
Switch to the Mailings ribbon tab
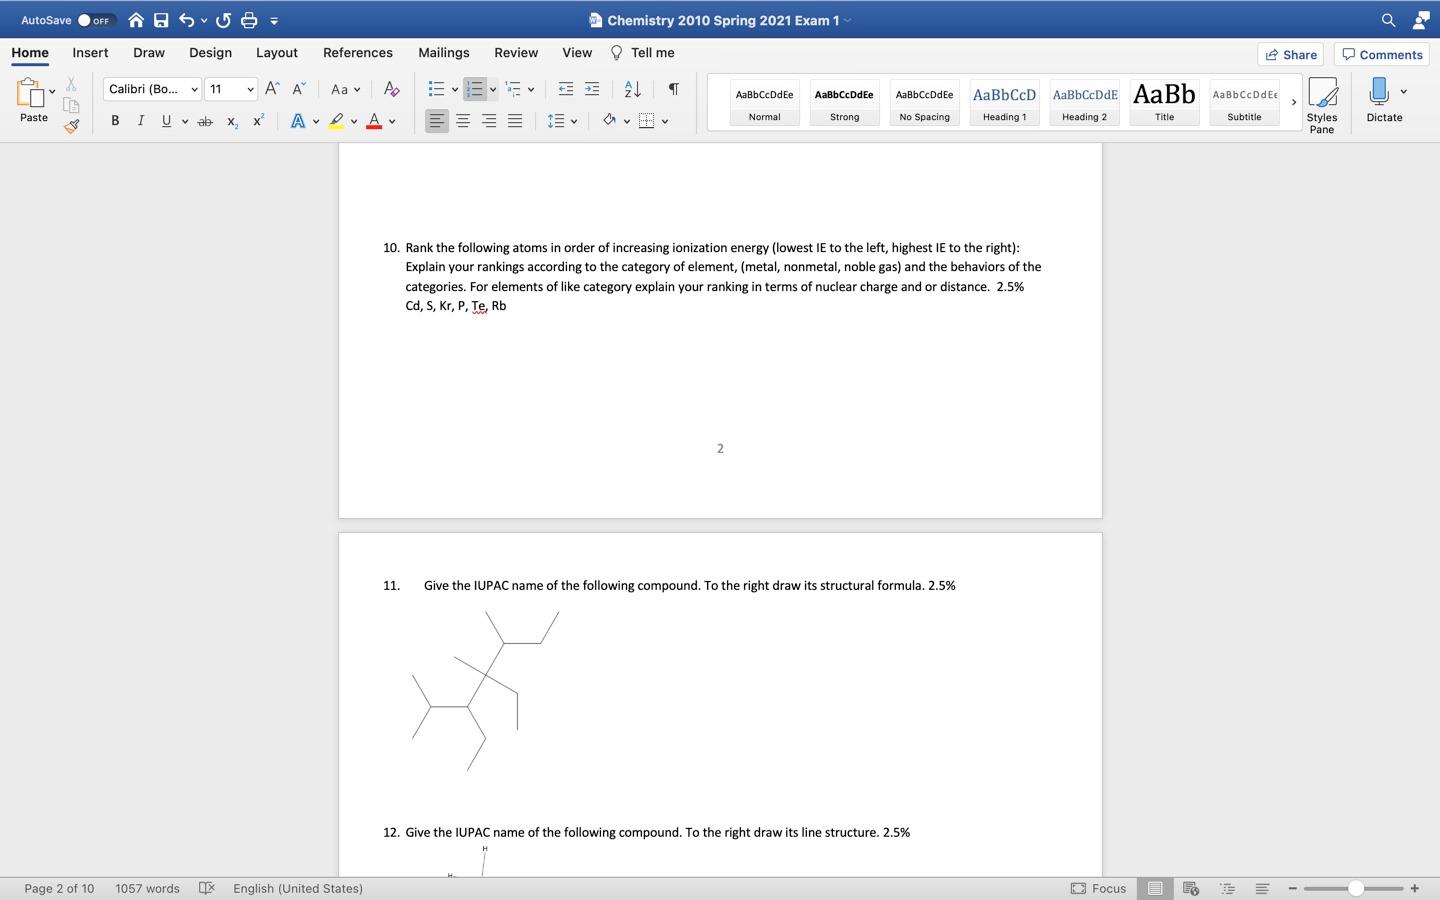tap(443, 52)
